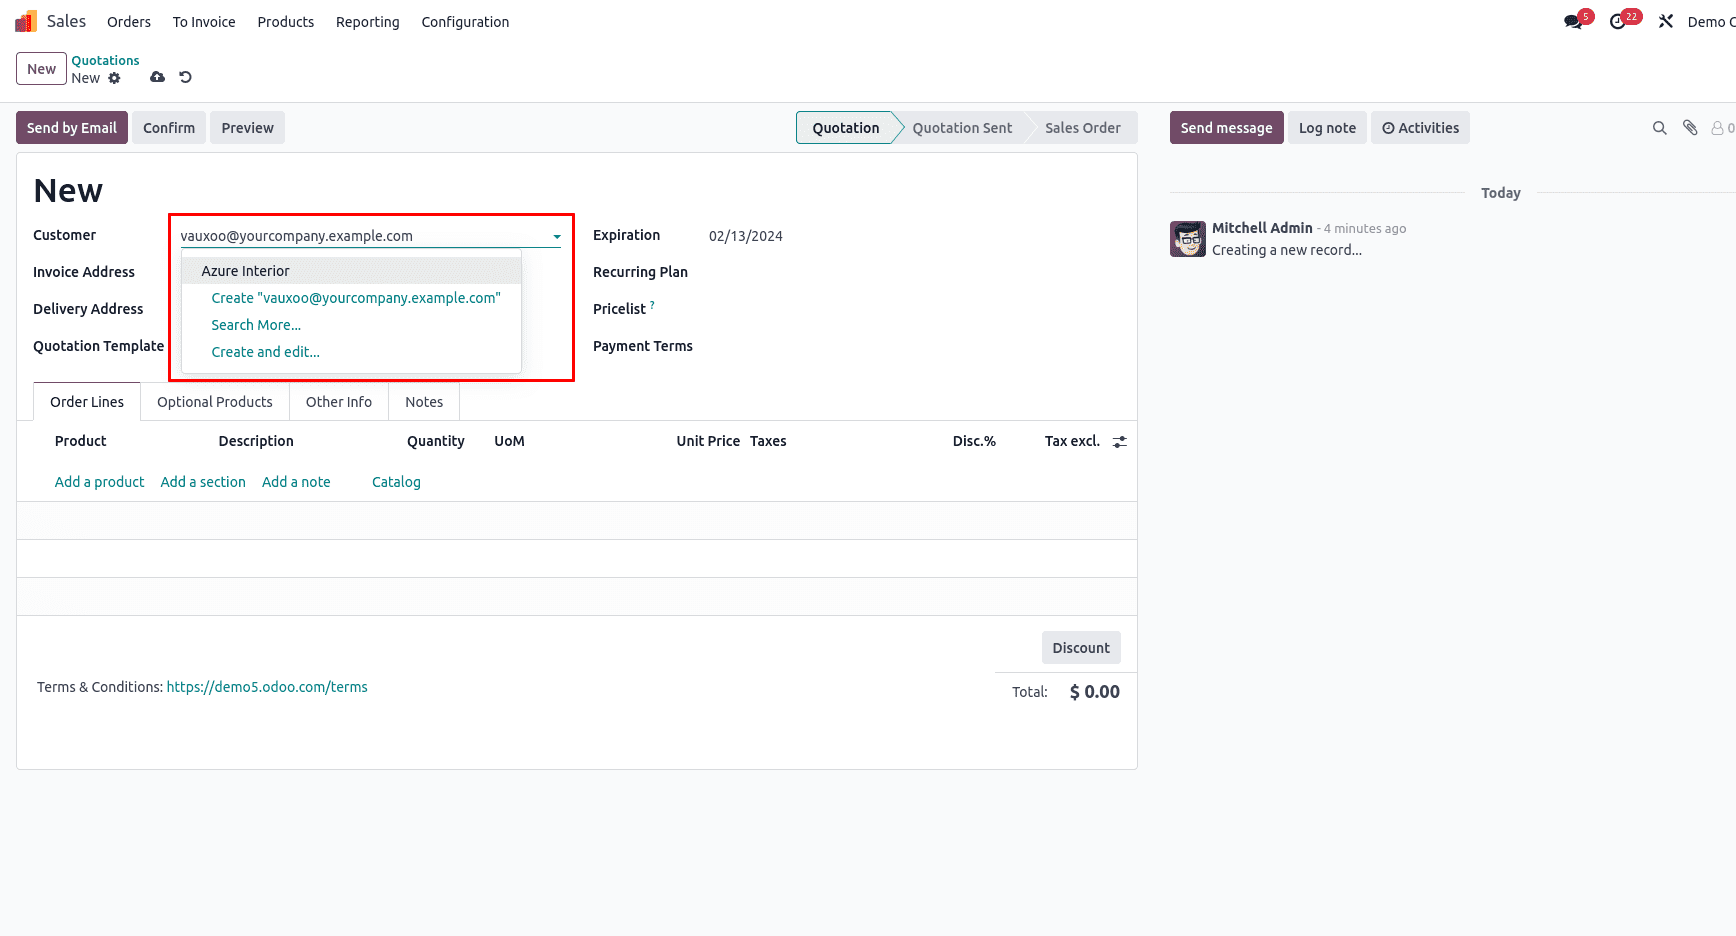
Task: Open the activities clock icon
Action: pos(1618,21)
